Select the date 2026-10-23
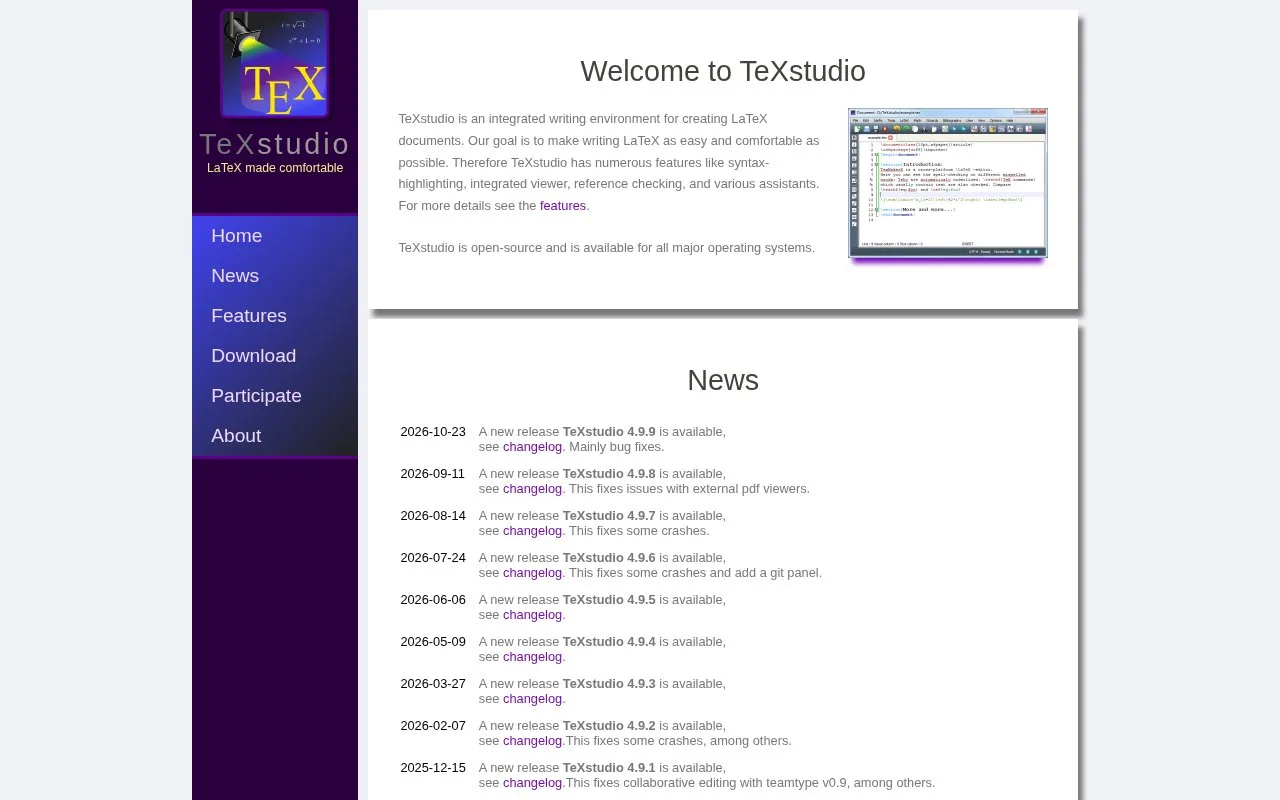This screenshot has height=800, width=1280. tap(433, 432)
